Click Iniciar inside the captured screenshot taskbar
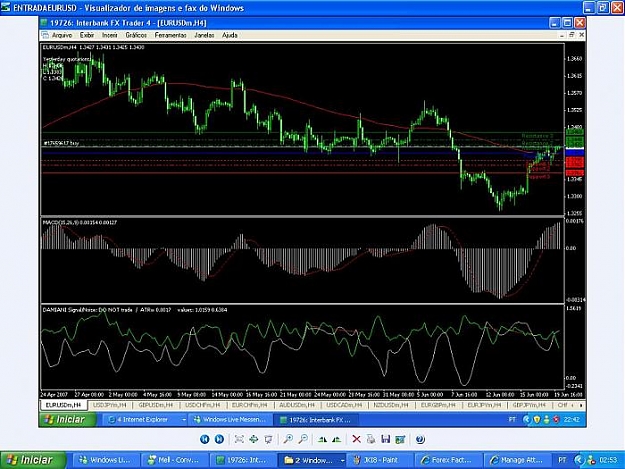 (x=67, y=419)
